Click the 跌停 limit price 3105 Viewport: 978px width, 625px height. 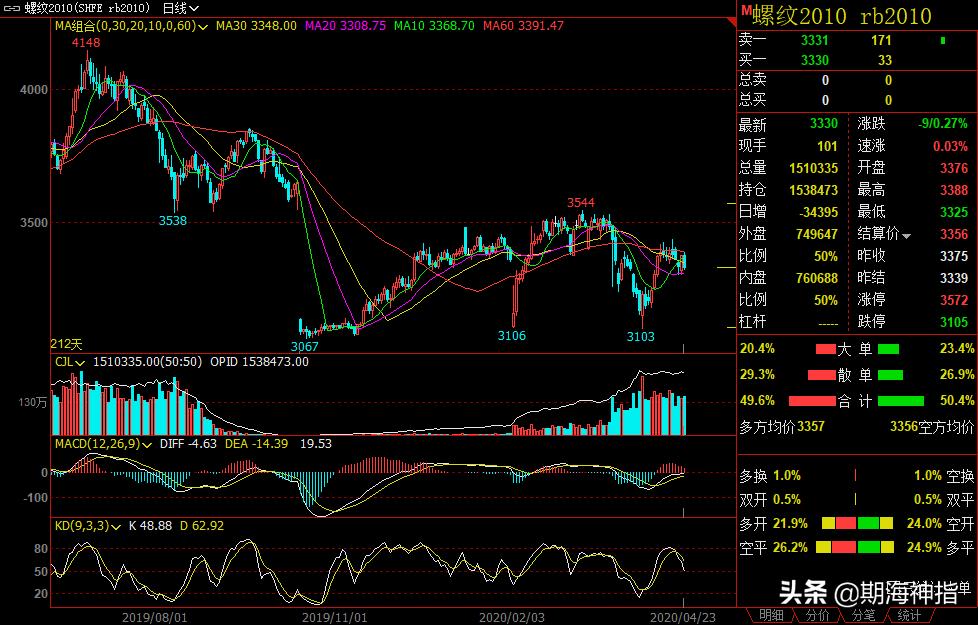coord(954,322)
